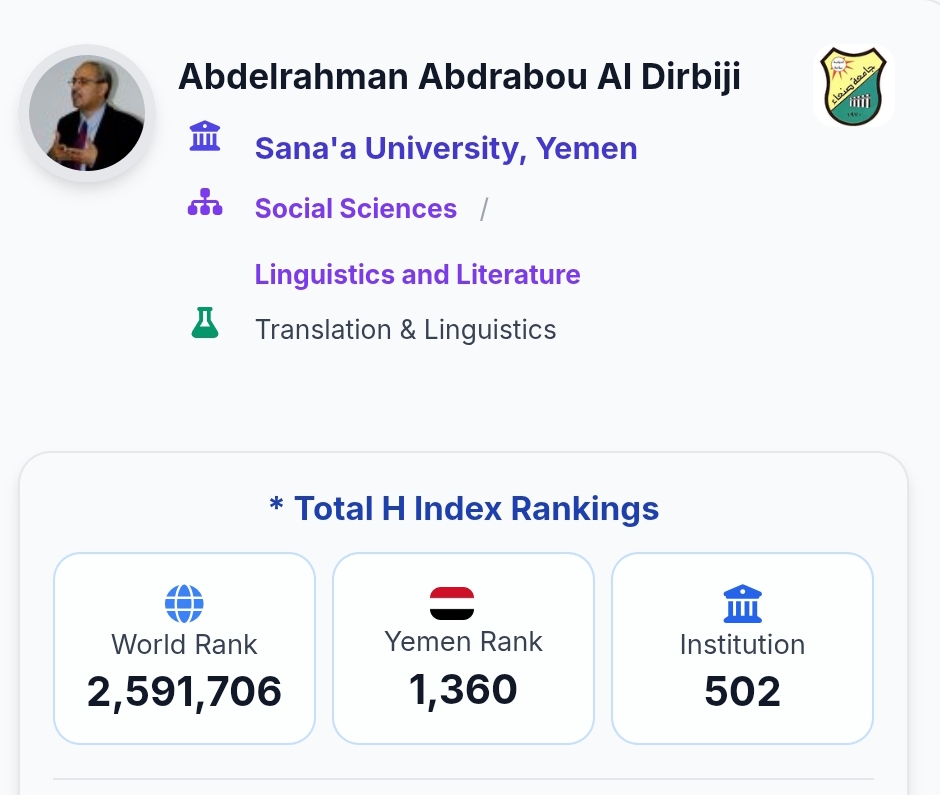
Task: Click the green flask icon beside Translation & Linguistics
Action: 205,323
